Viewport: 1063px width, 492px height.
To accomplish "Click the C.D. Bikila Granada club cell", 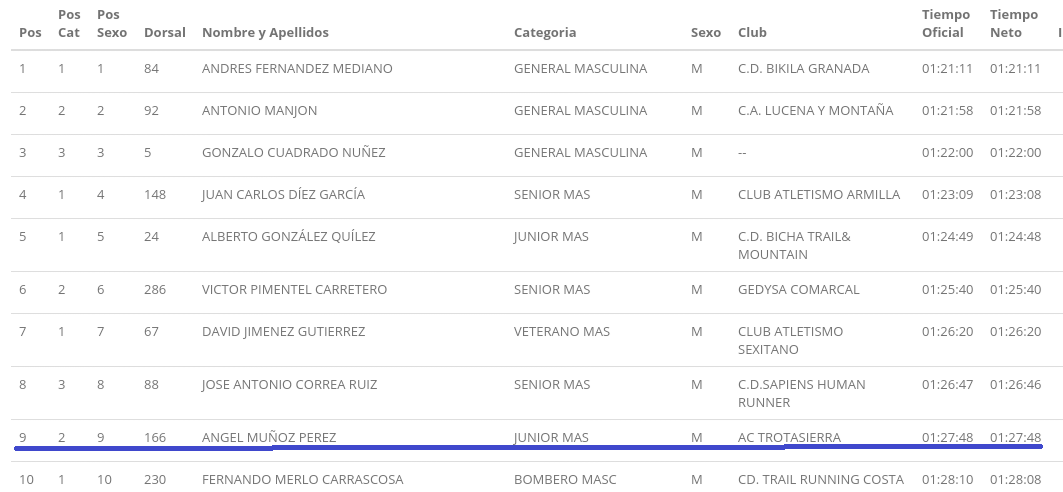I will click(x=803, y=68).
